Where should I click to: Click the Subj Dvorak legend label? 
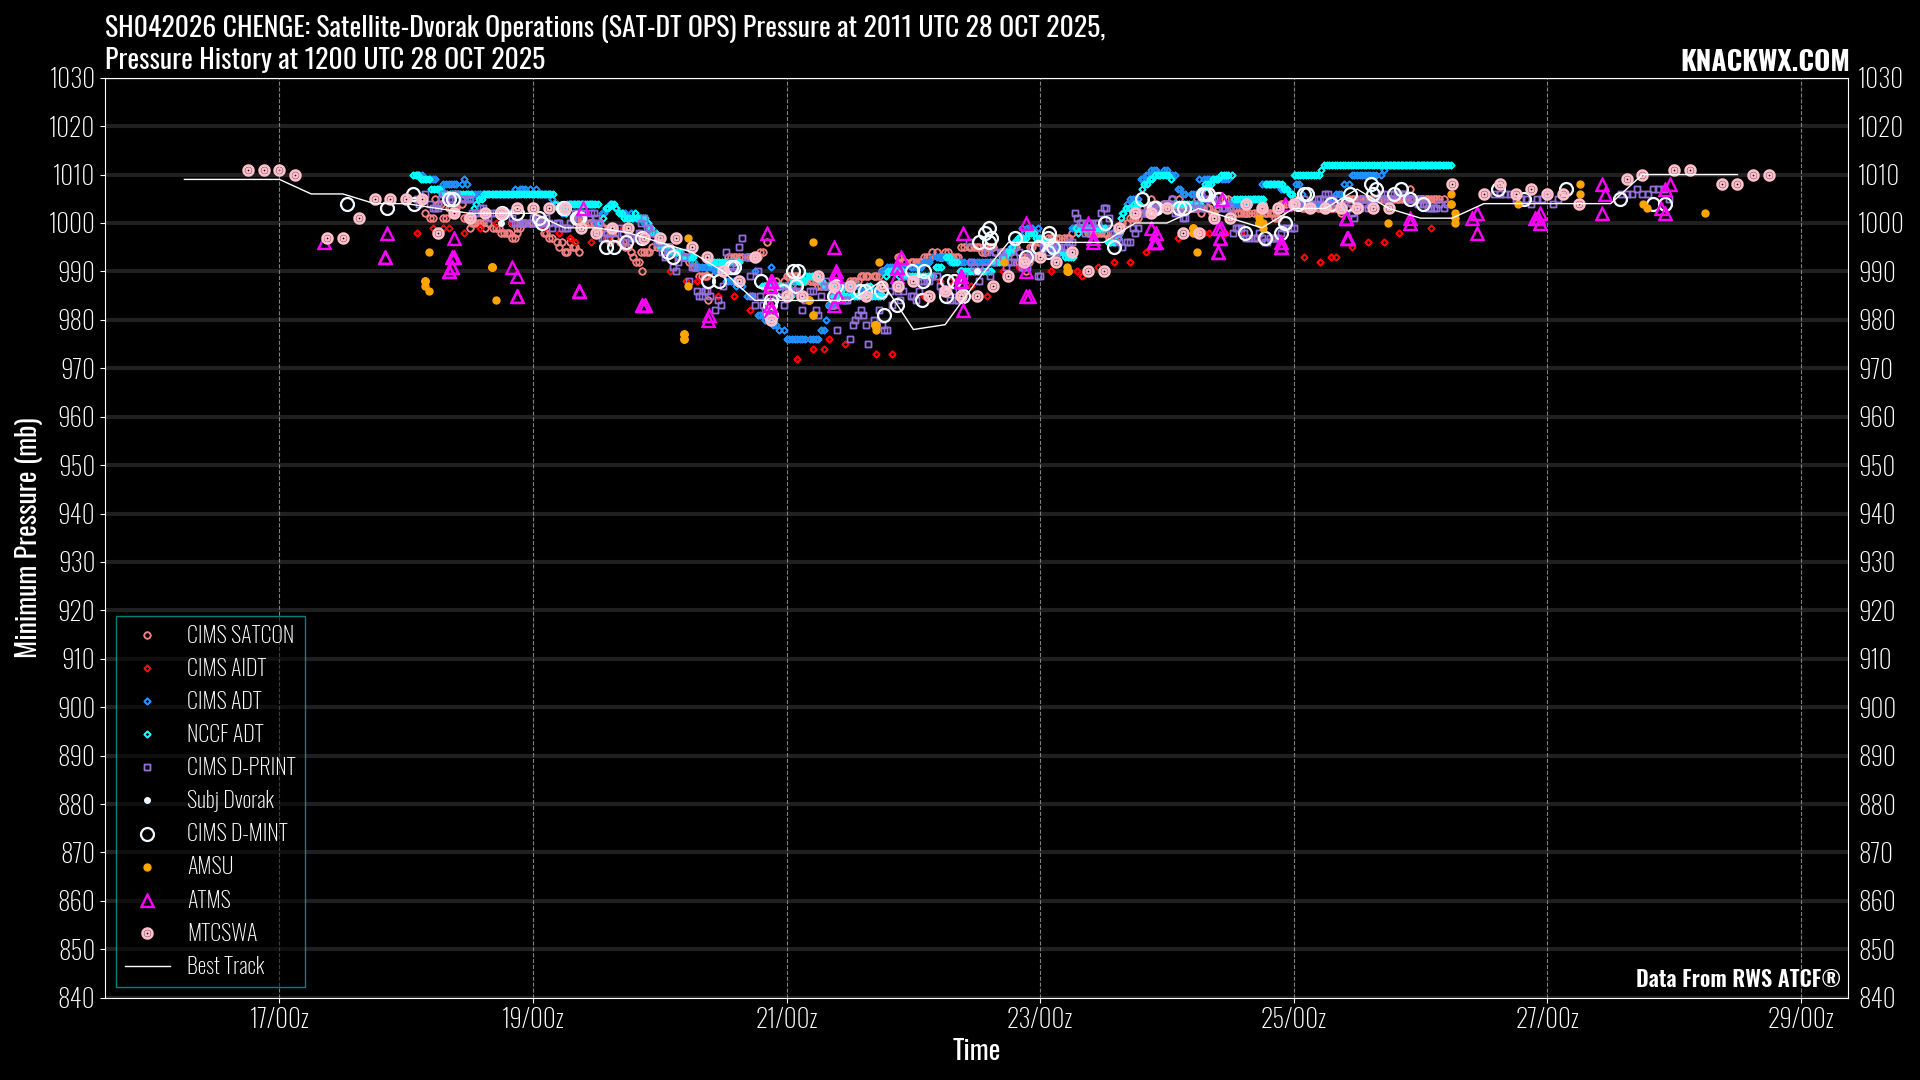pyautogui.click(x=230, y=800)
